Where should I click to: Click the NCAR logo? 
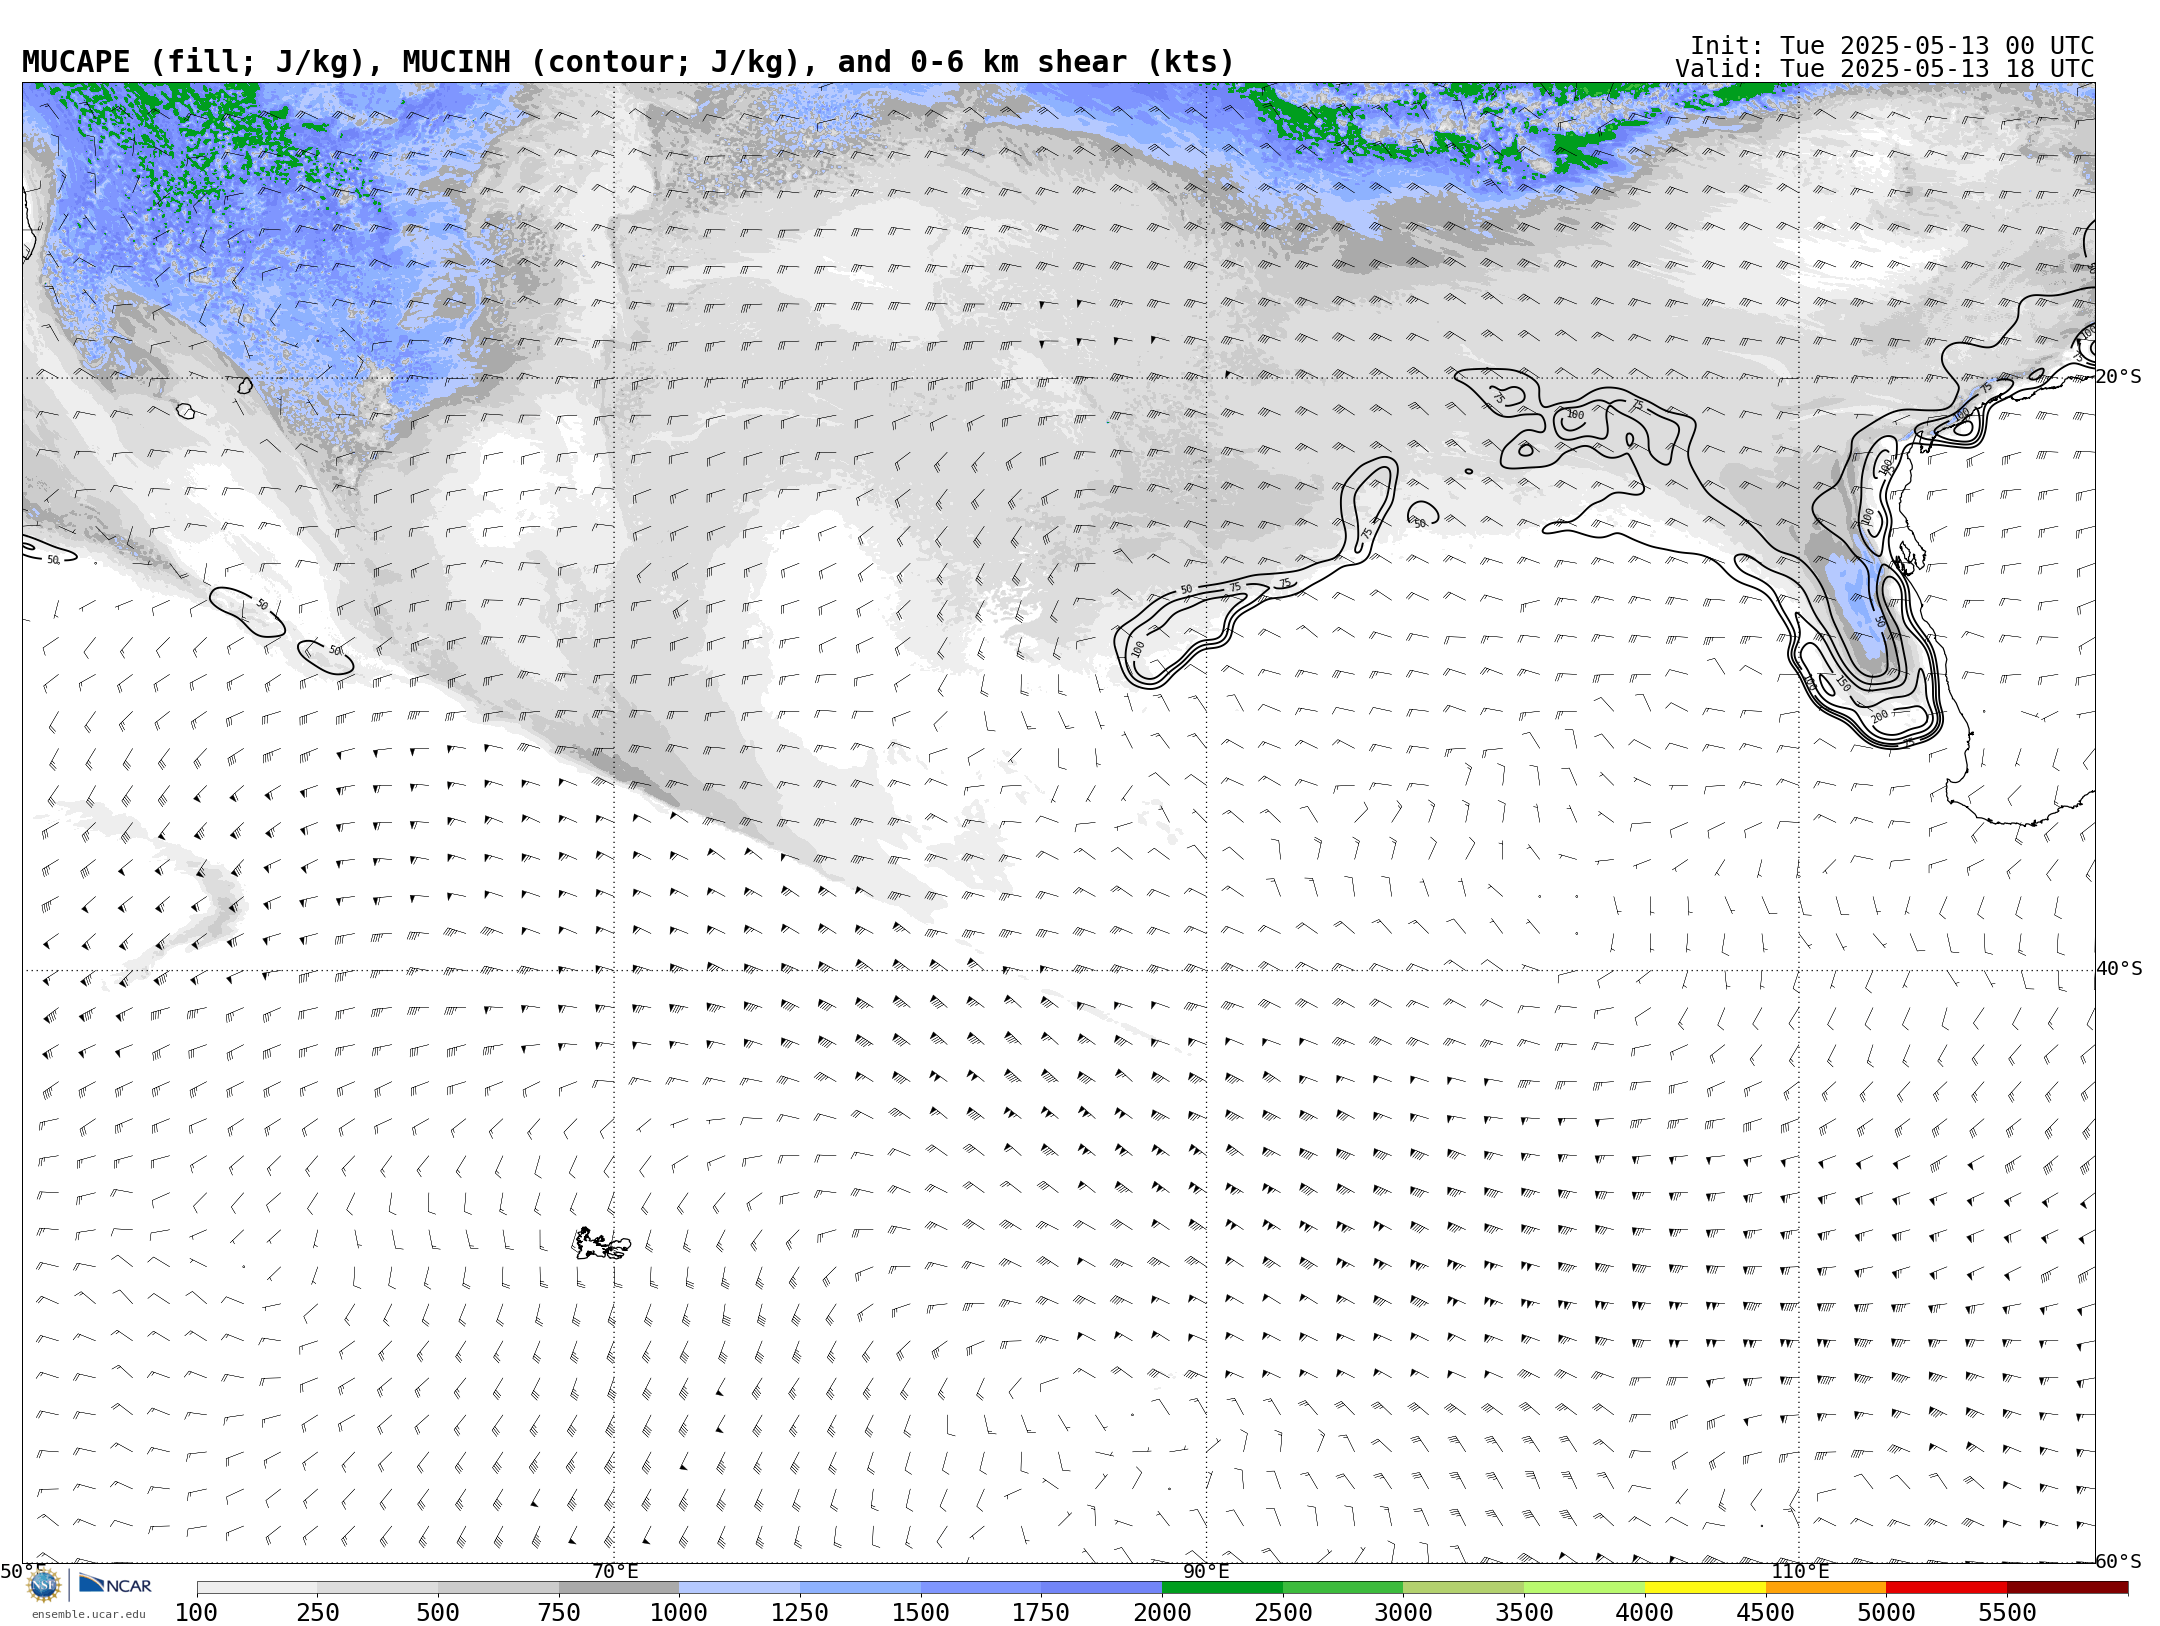tap(115, 1585)
